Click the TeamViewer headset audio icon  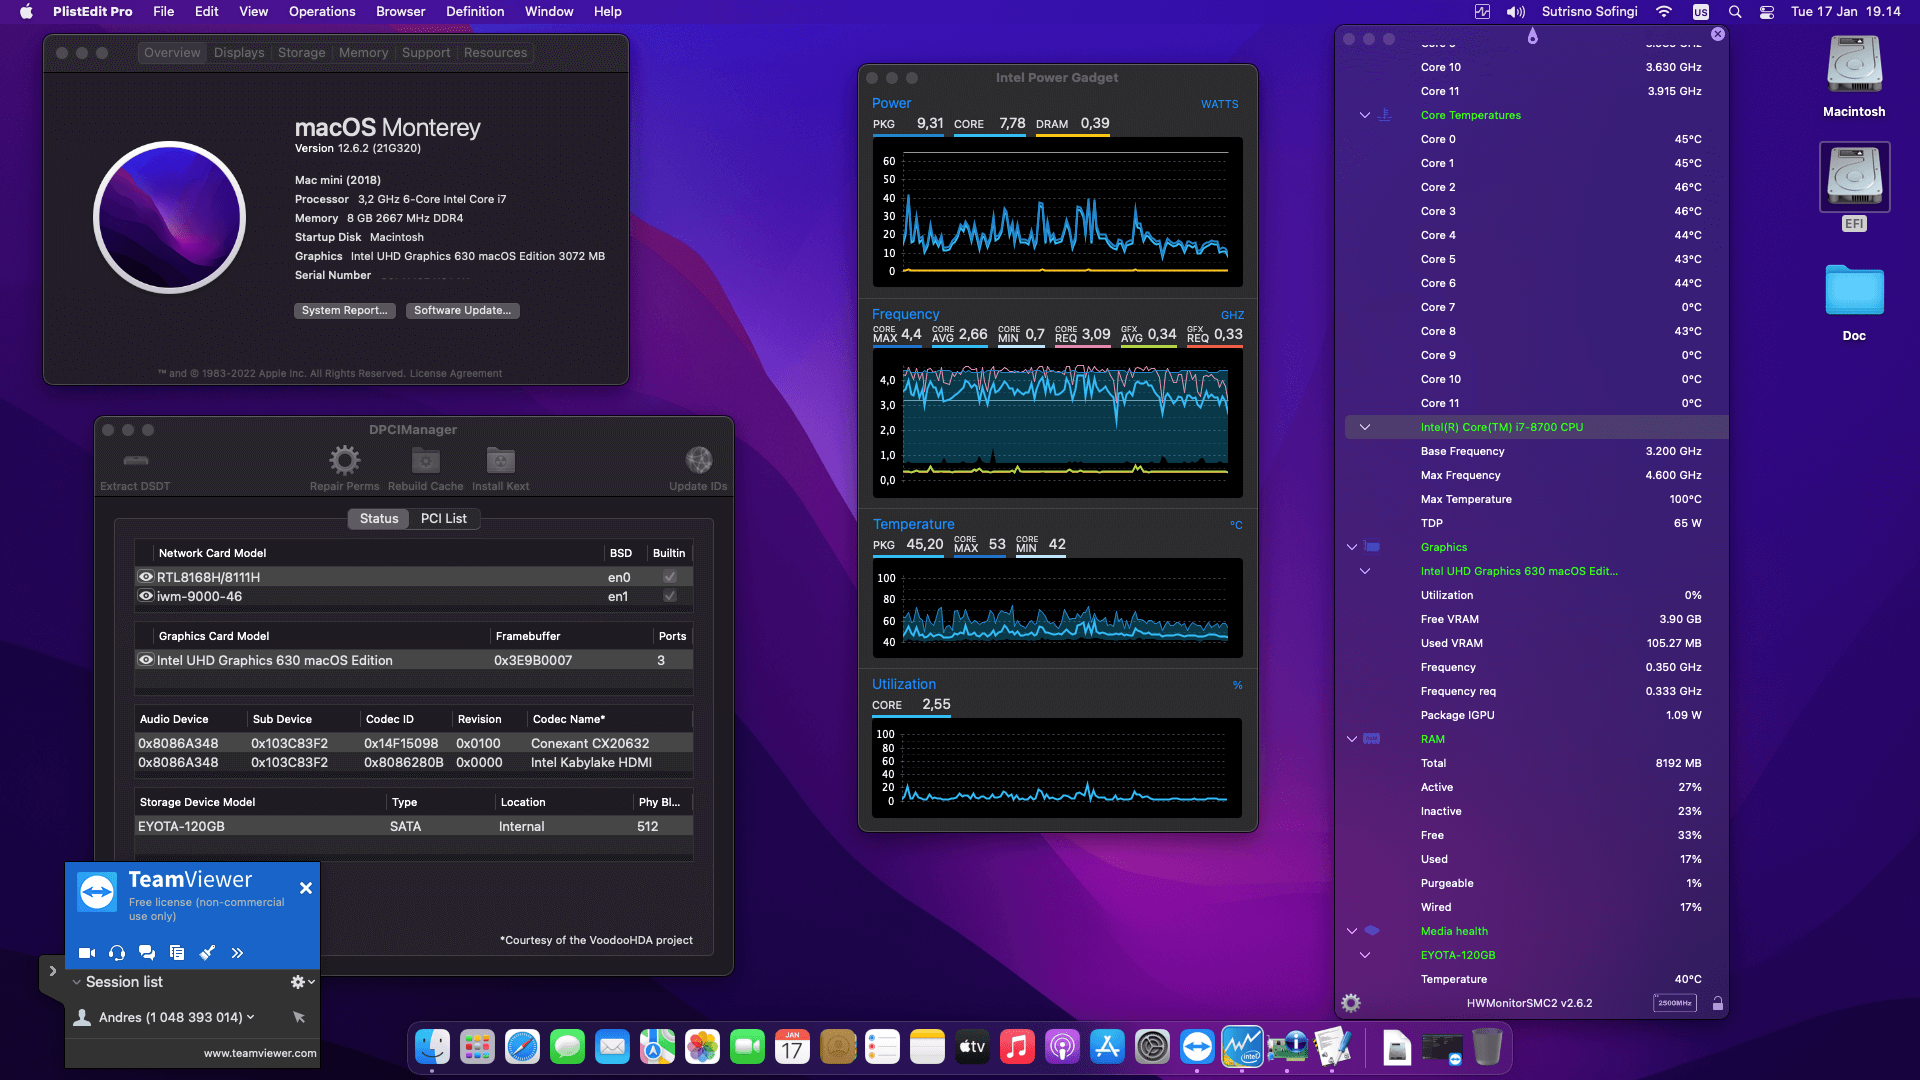point(117,953)
